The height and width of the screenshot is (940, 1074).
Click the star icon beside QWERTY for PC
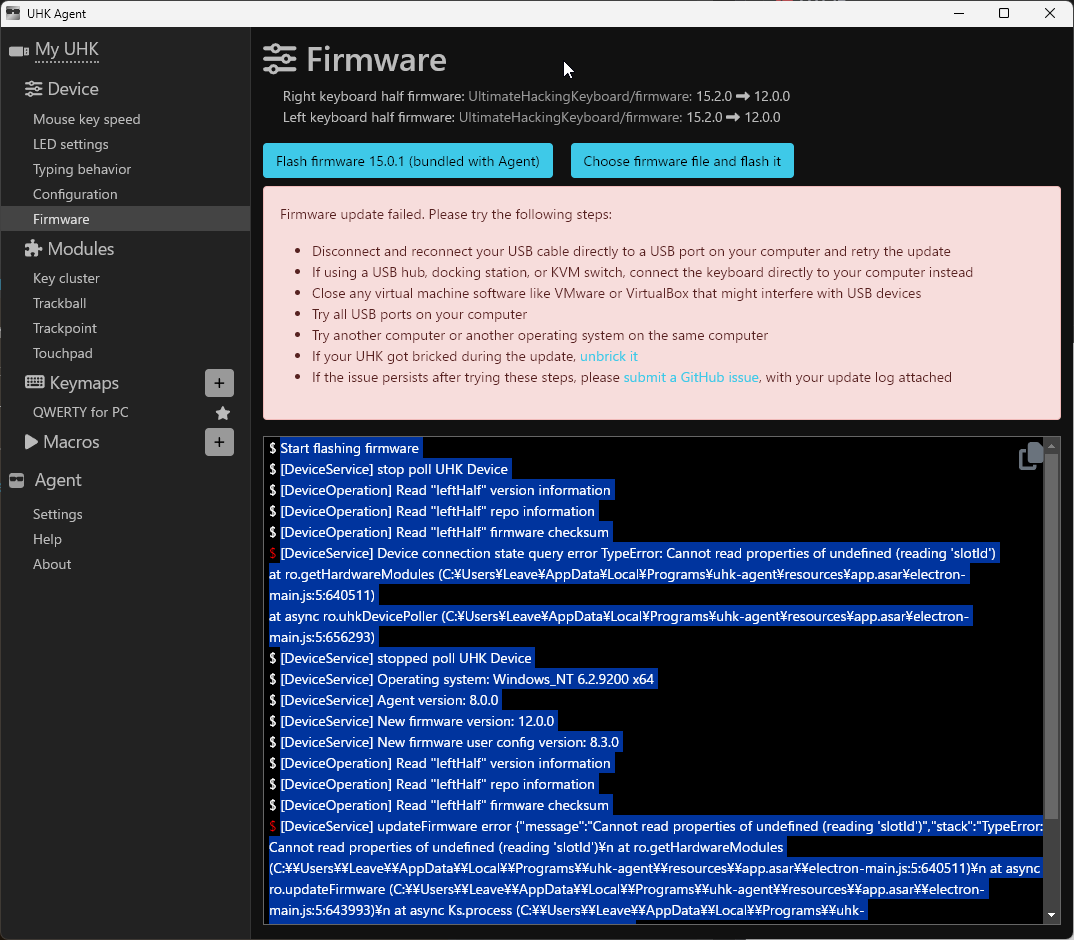pyautogui.click(x=223, y=413)
